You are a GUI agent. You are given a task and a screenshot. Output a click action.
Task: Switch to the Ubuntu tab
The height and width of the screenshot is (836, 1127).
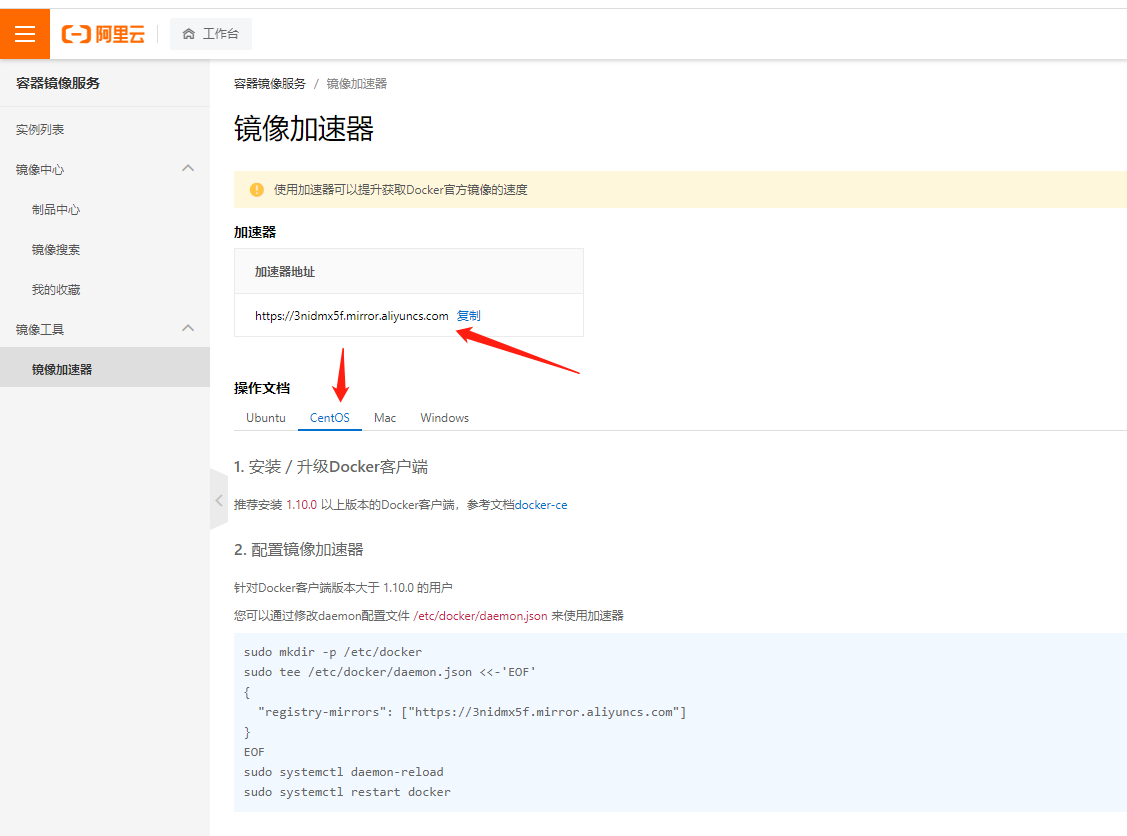(266, 418)
